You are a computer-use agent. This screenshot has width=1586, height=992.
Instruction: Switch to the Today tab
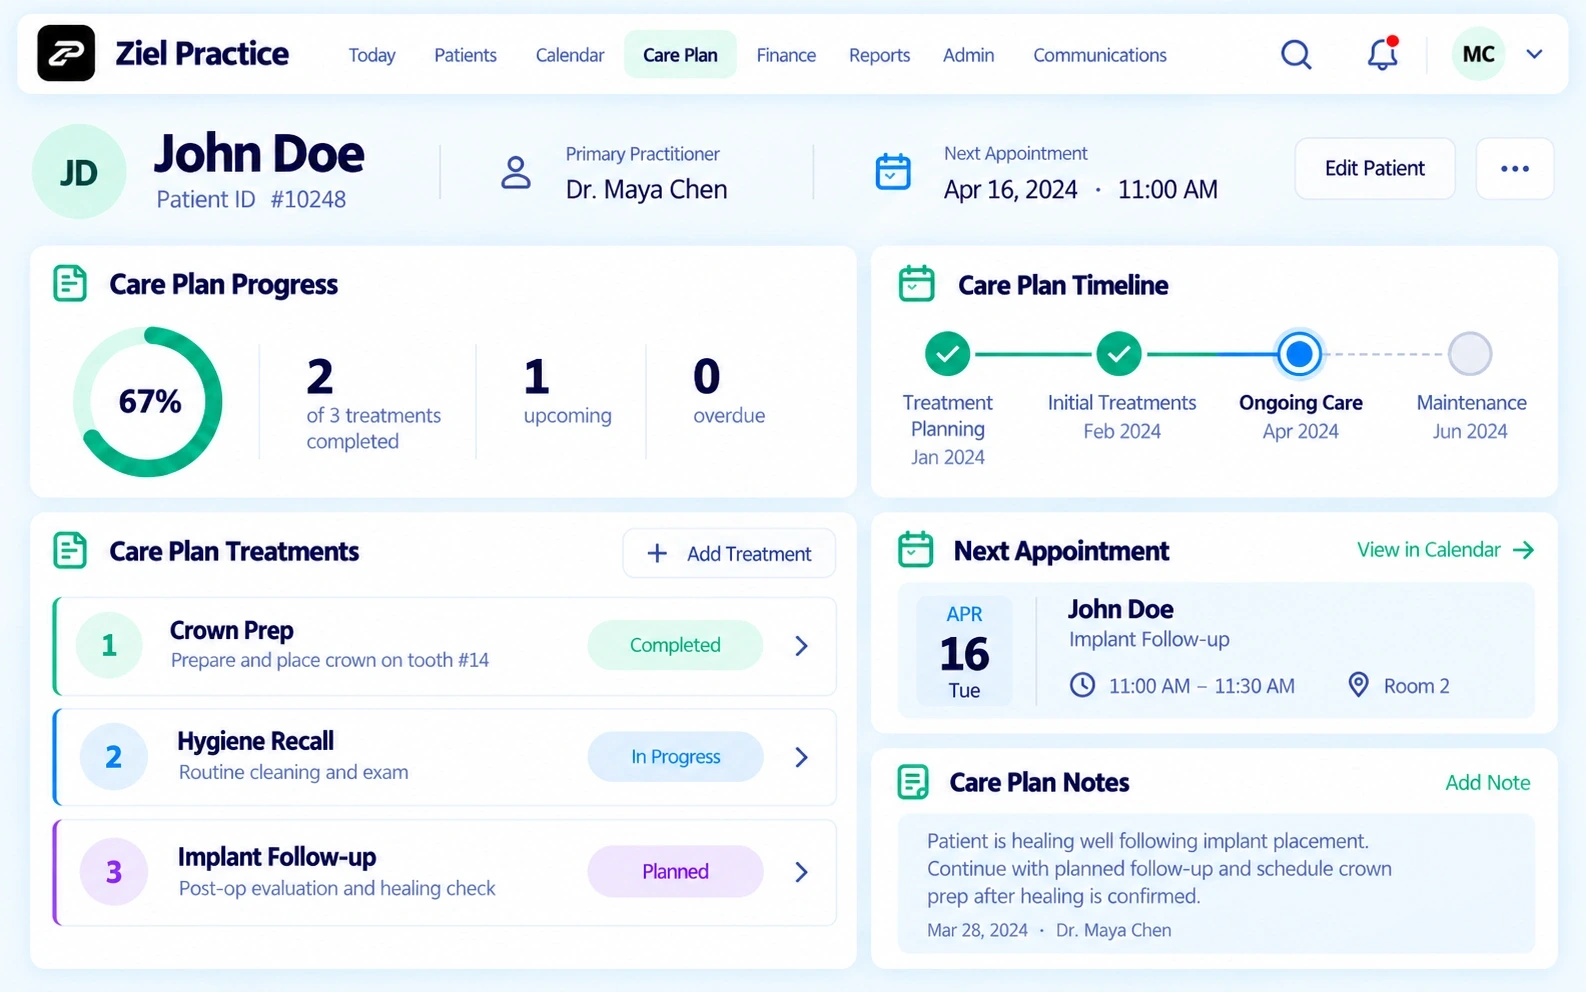tap(372, 55)
